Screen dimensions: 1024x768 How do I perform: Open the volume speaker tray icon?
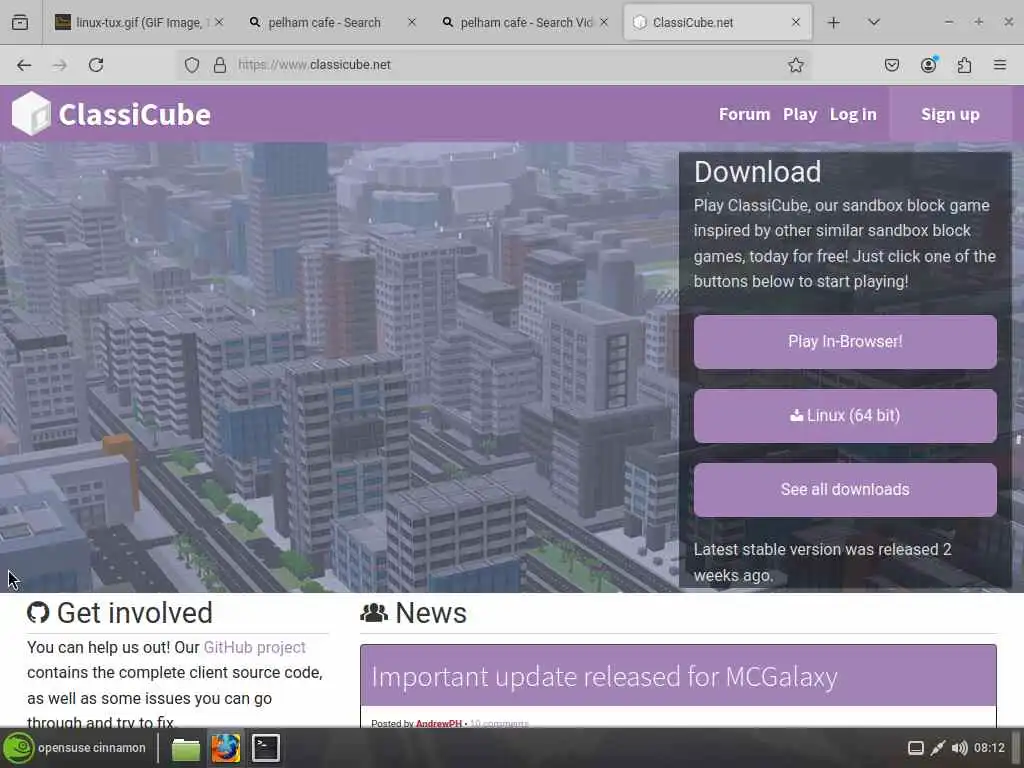[x=959, y=748]
